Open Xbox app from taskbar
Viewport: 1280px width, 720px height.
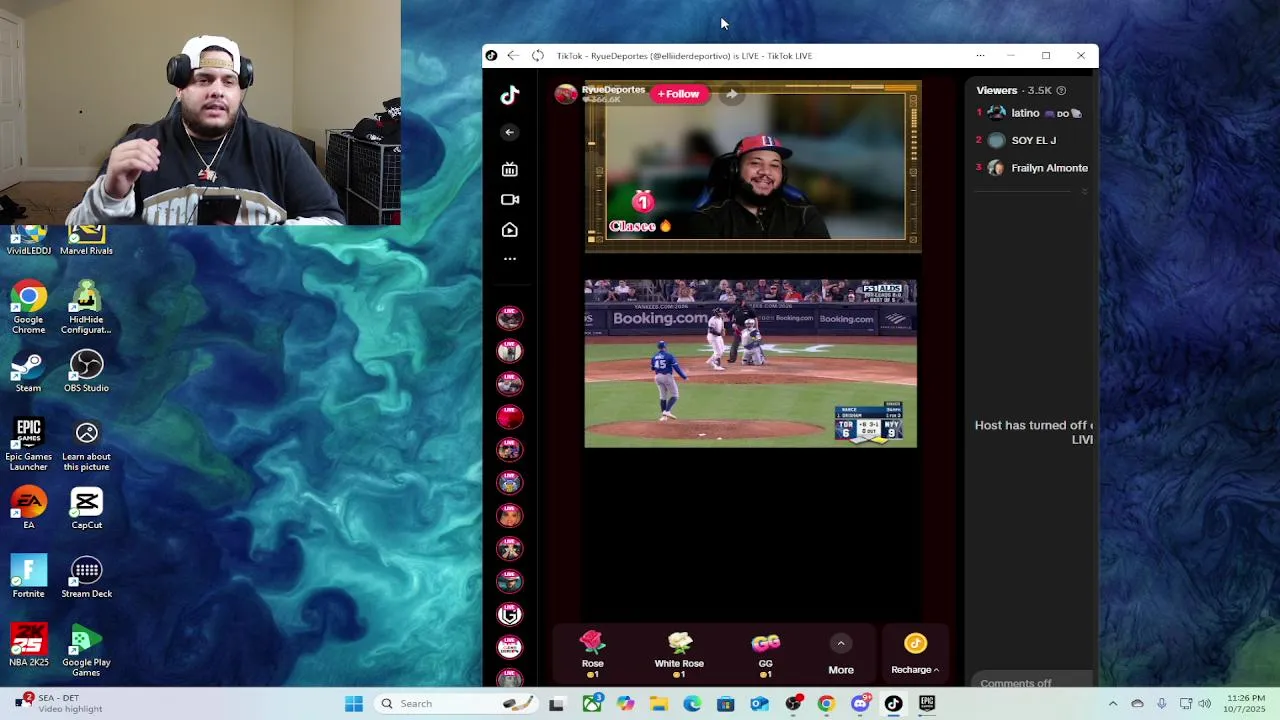click(x=592, y=704)
